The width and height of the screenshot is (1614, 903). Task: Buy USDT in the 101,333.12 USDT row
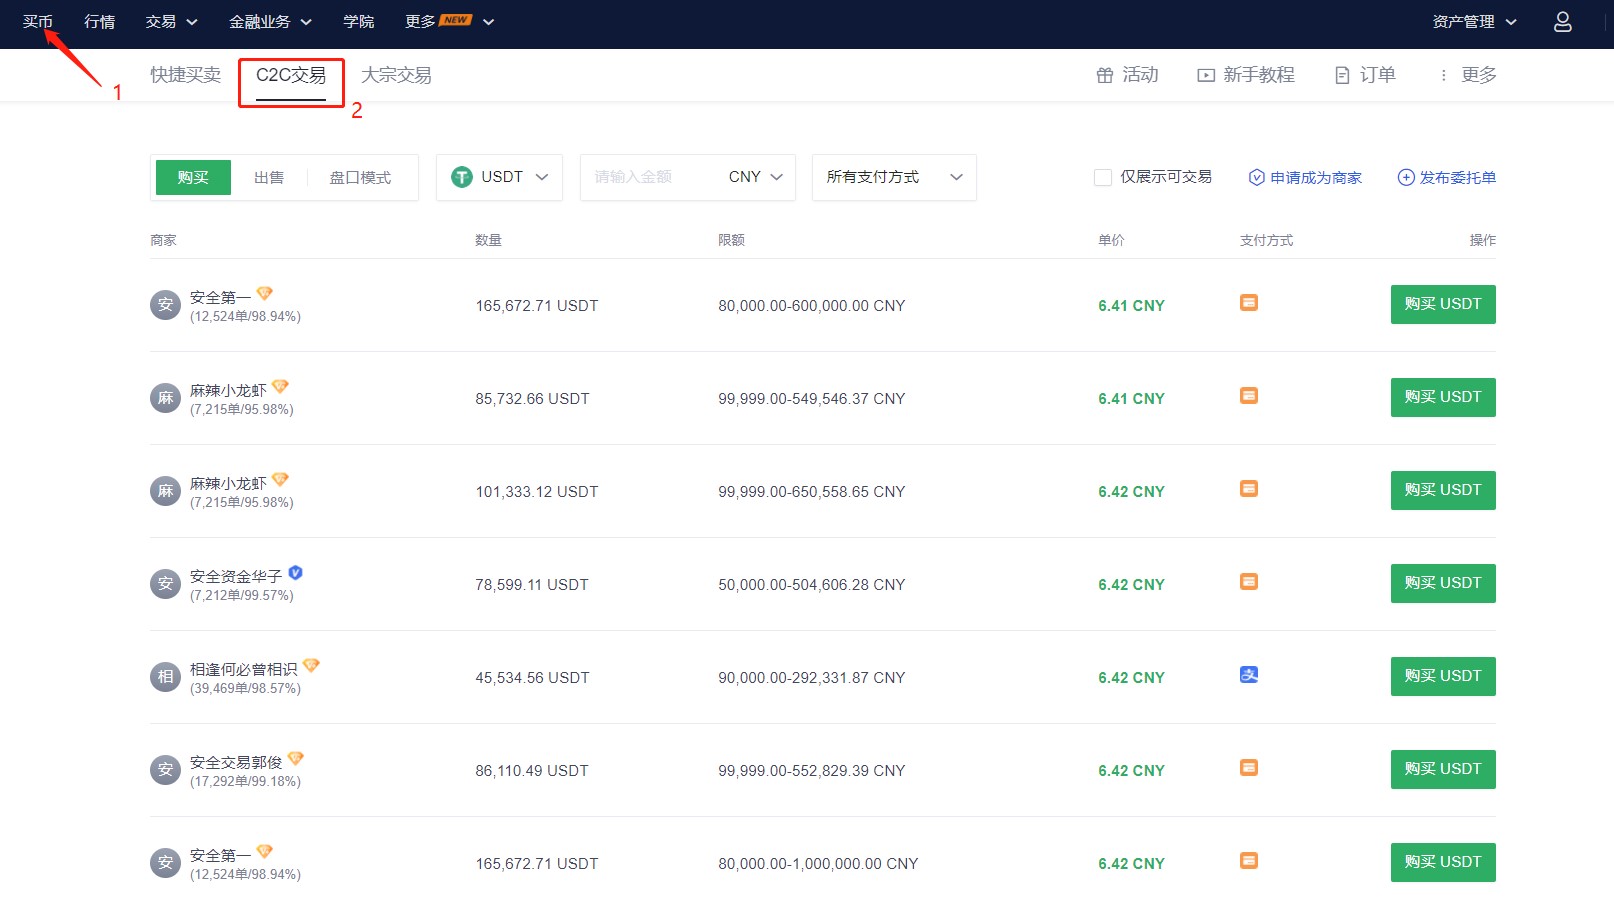(1443, 490)
